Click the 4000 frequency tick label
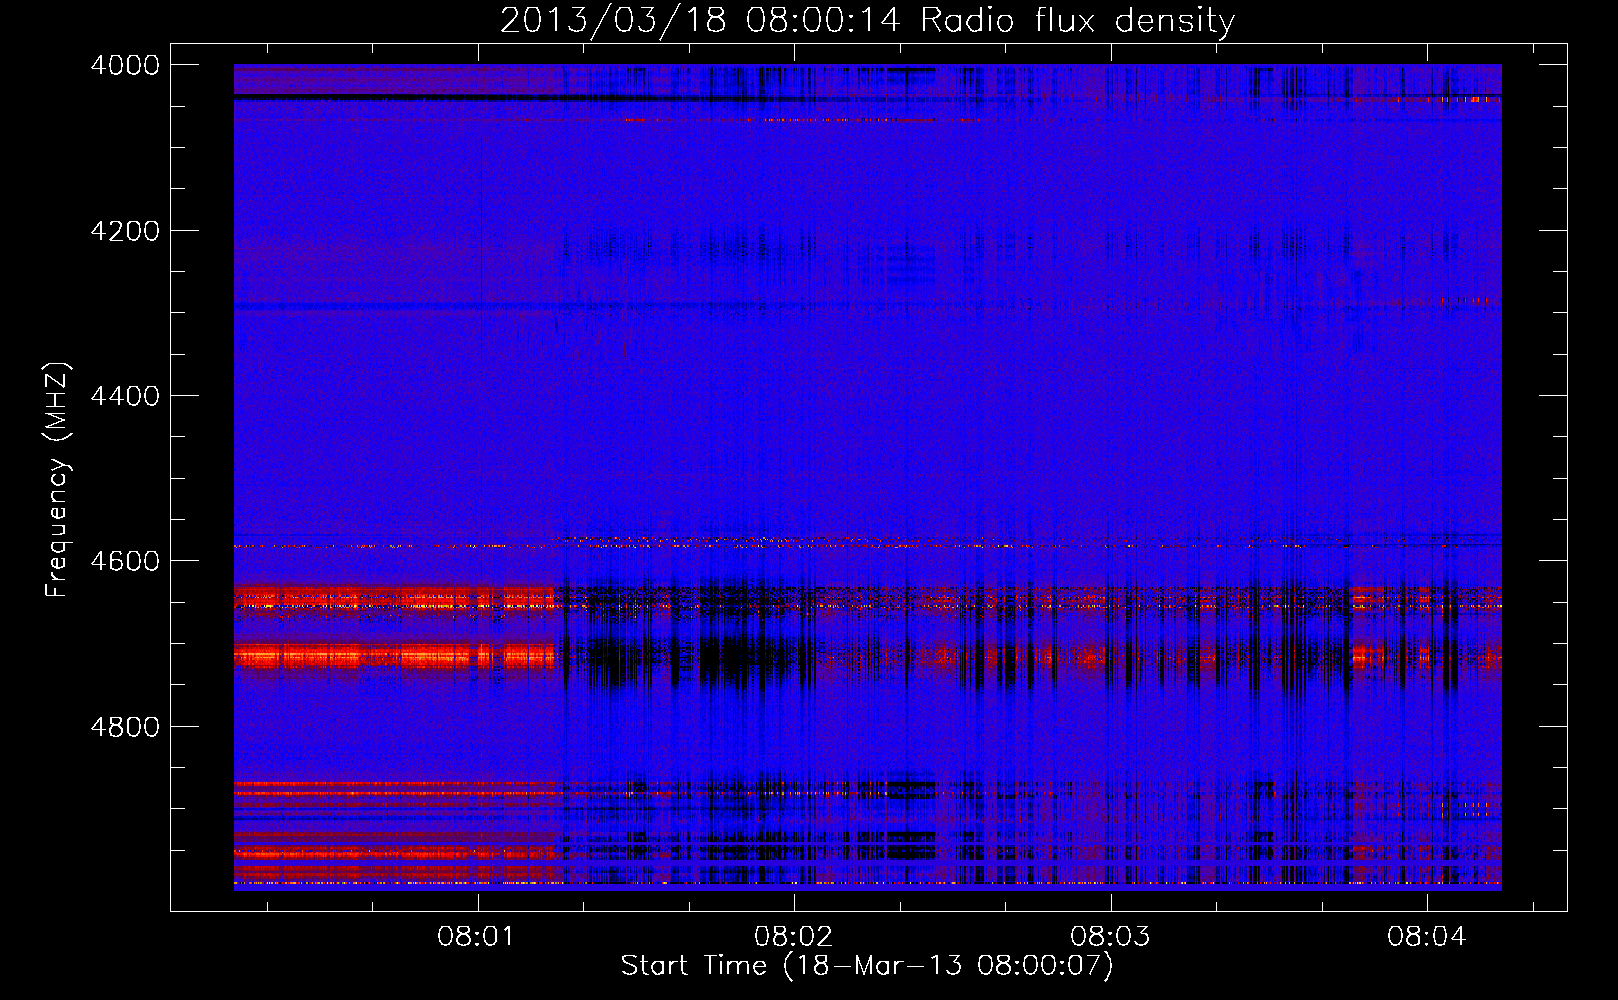 coord(125,65)
